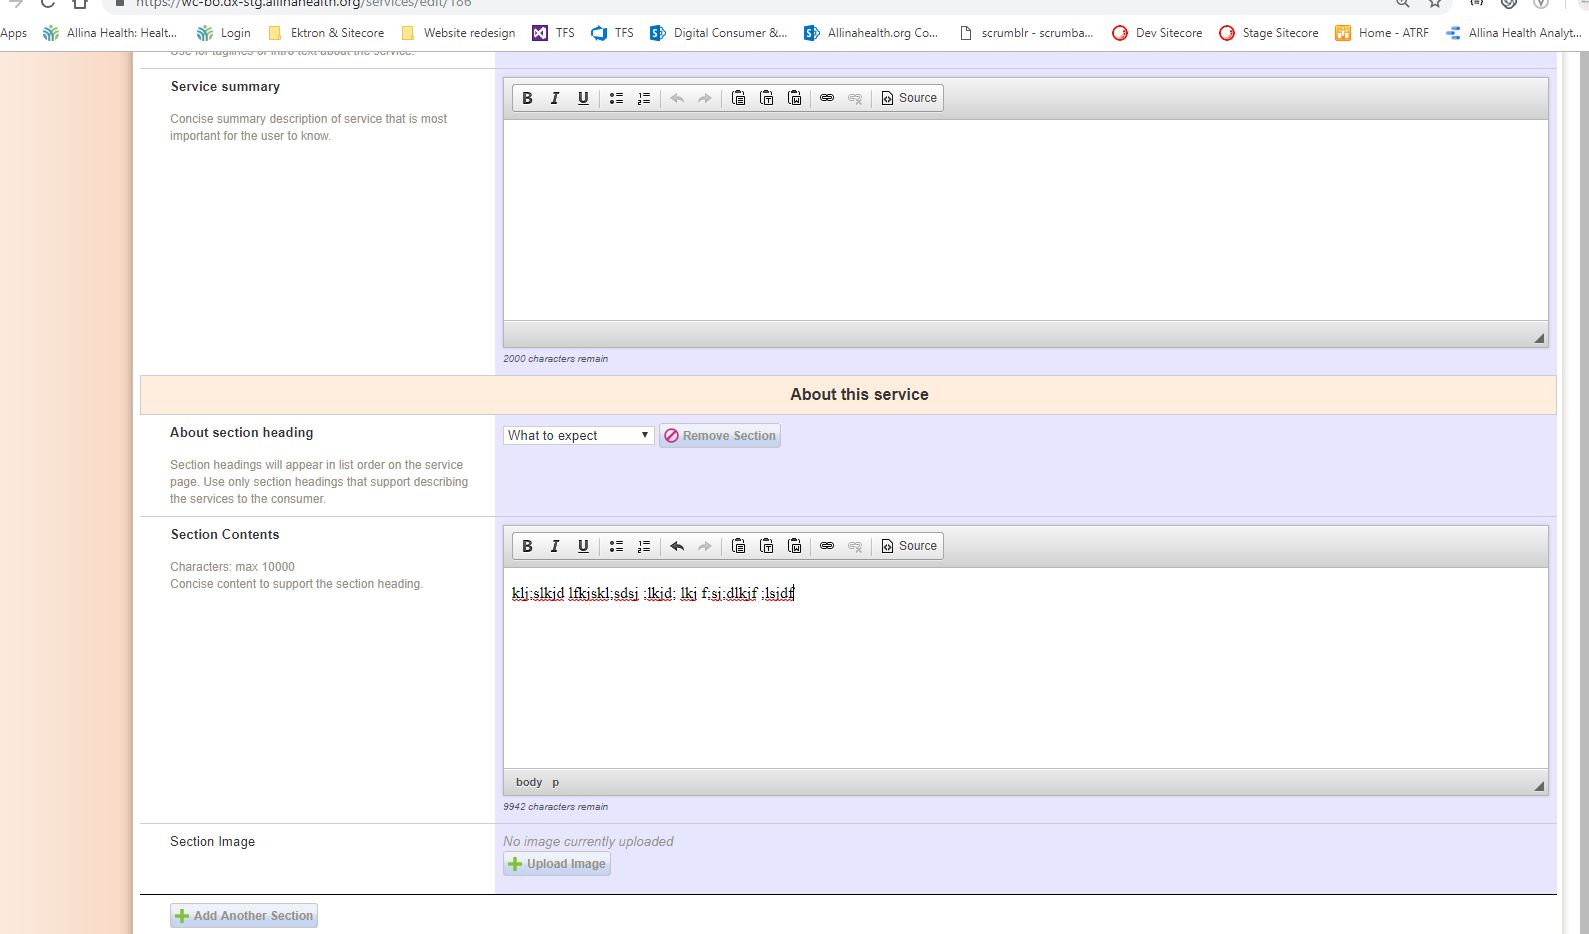This screenshot has height=934, width=1589.
Task: Insert bulleted list in Section Contents editor
Action: point(616,546)
